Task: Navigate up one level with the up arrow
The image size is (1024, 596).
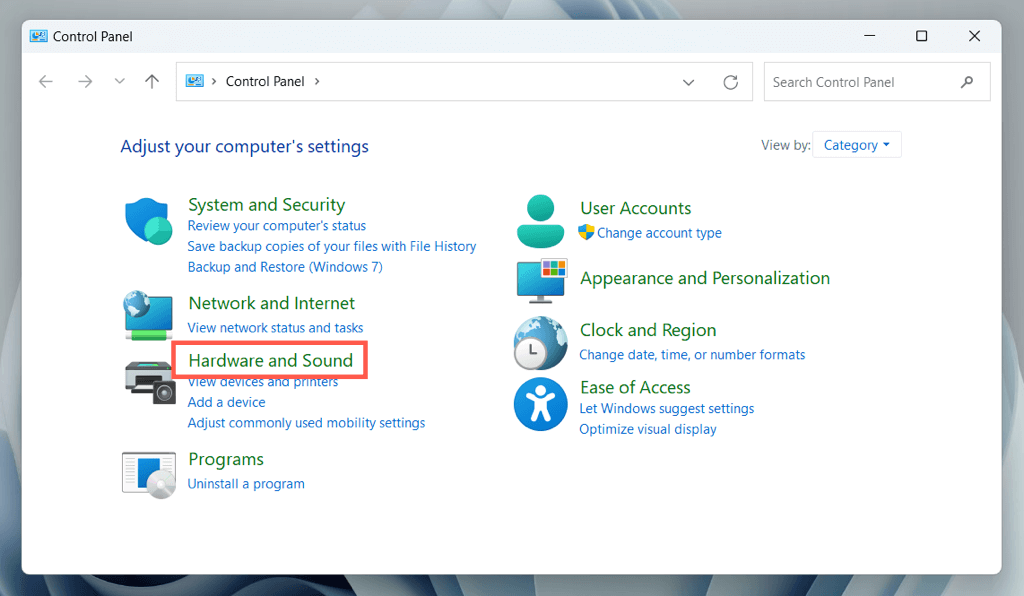Action: pyautogui.click(x=152, y=82)
